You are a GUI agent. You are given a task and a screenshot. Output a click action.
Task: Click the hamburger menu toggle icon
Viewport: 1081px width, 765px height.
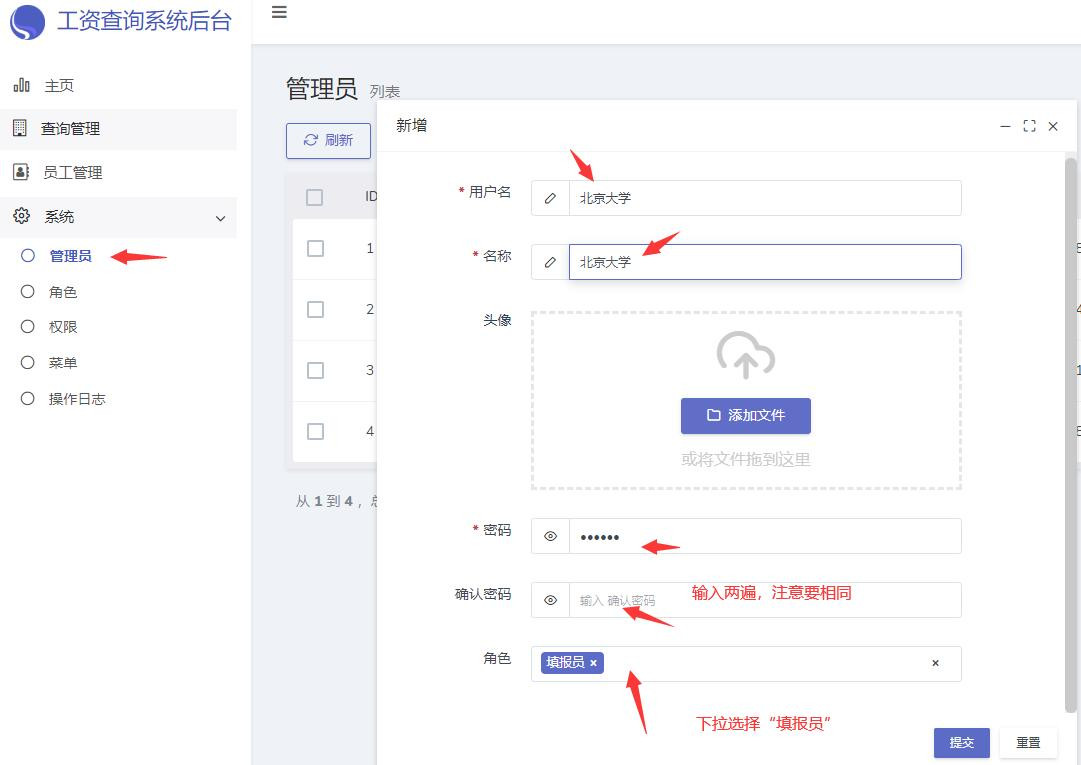point(280,13)
